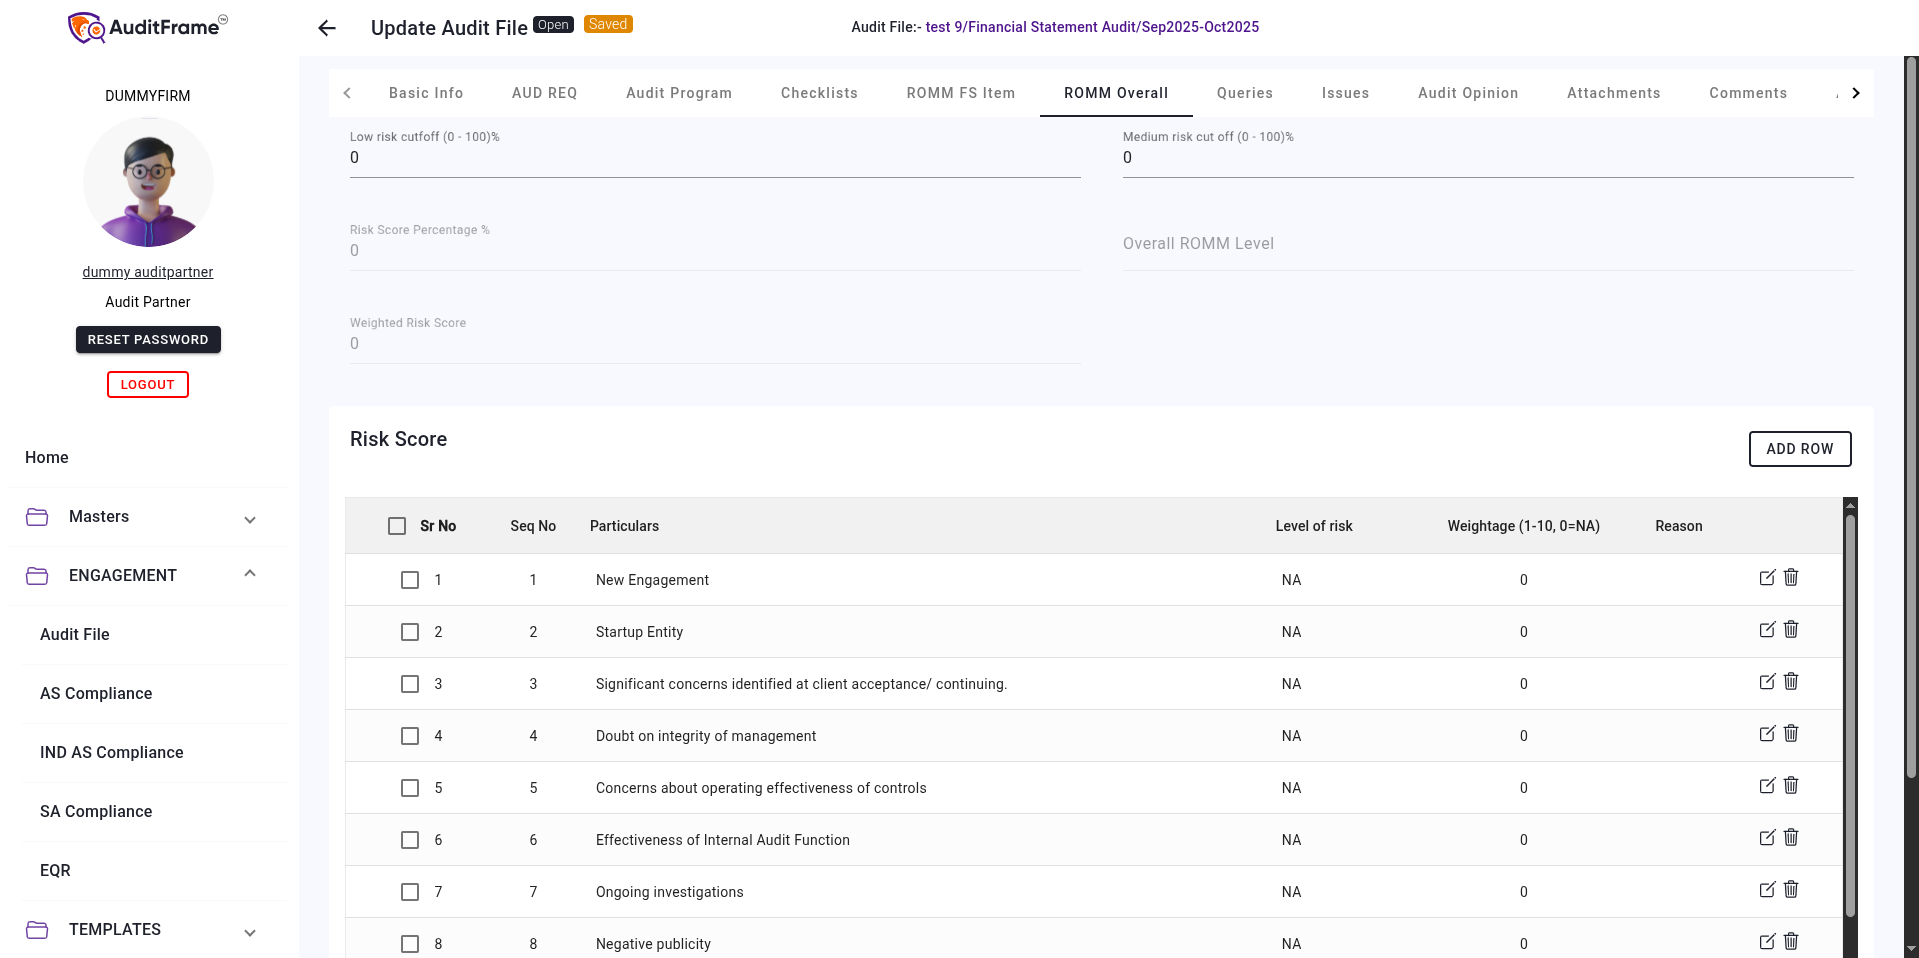1919x958 pixels.
Task: Switch to the Checklists tab
Action: point(818,92)
